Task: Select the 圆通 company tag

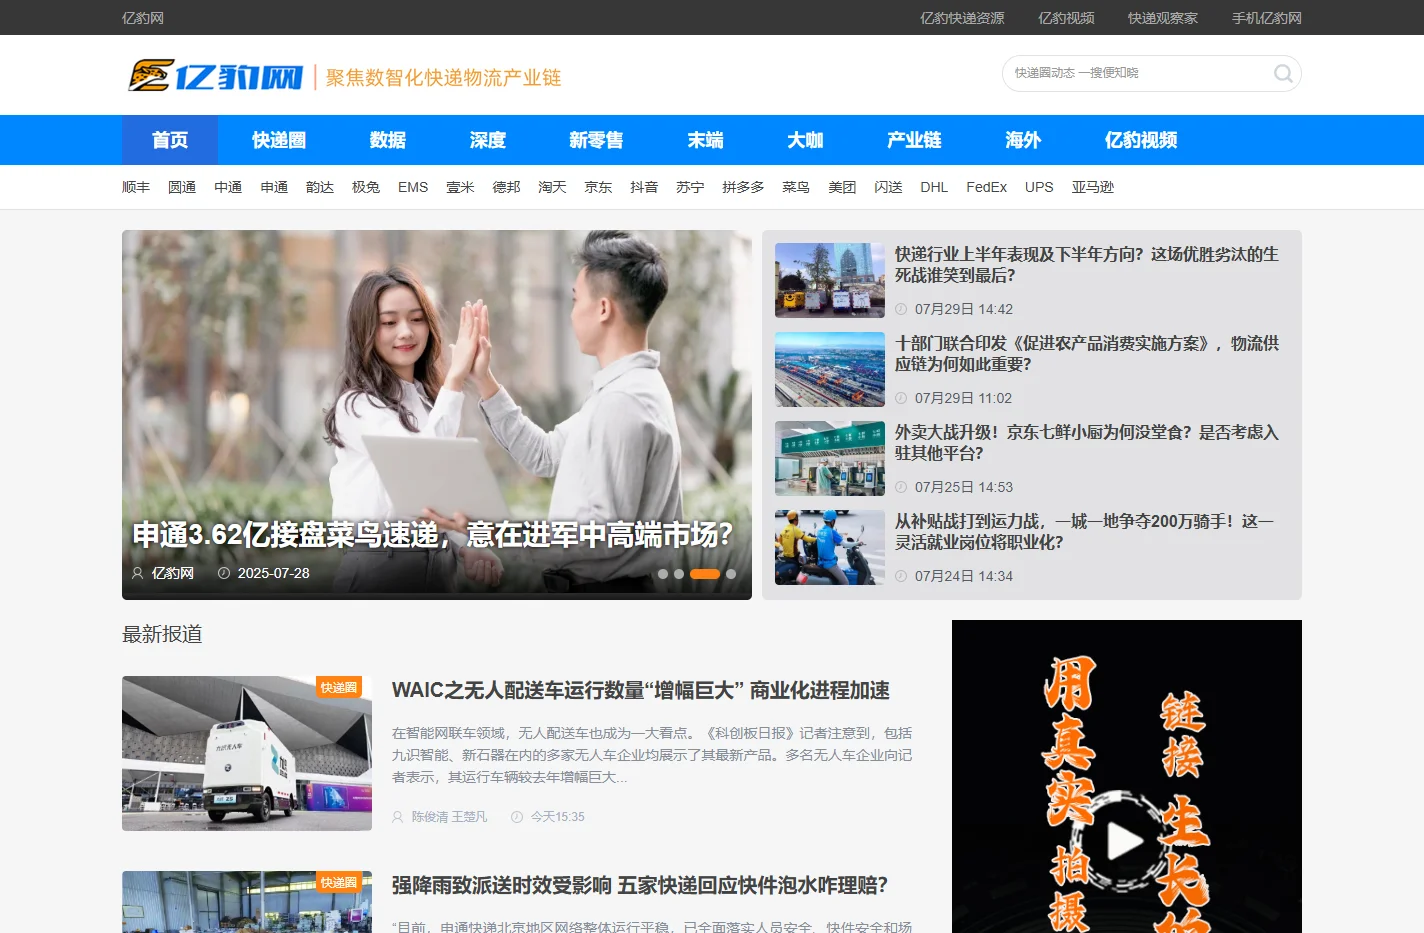Action: [x=182, y=187]
